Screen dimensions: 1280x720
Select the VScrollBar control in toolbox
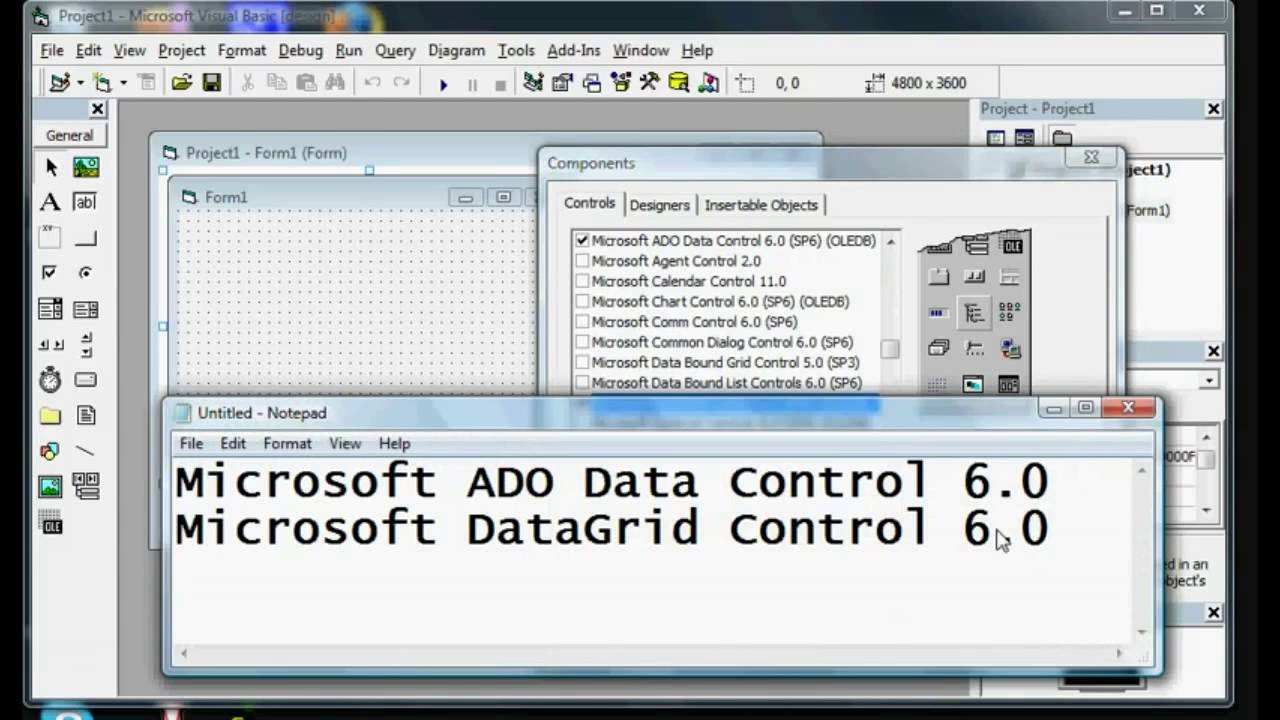click(x=86, y=345)
